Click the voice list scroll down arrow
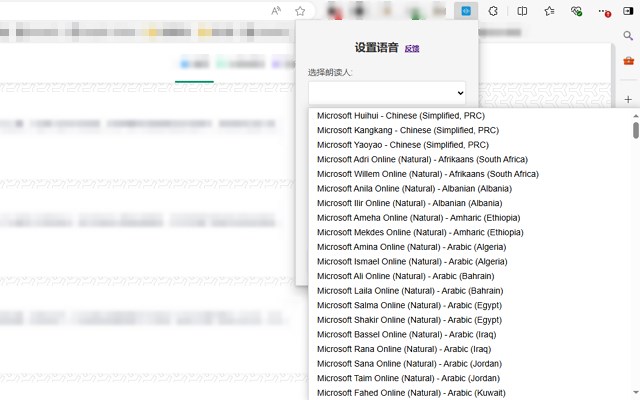The image size is (640, 400). [x=636, y=392]
